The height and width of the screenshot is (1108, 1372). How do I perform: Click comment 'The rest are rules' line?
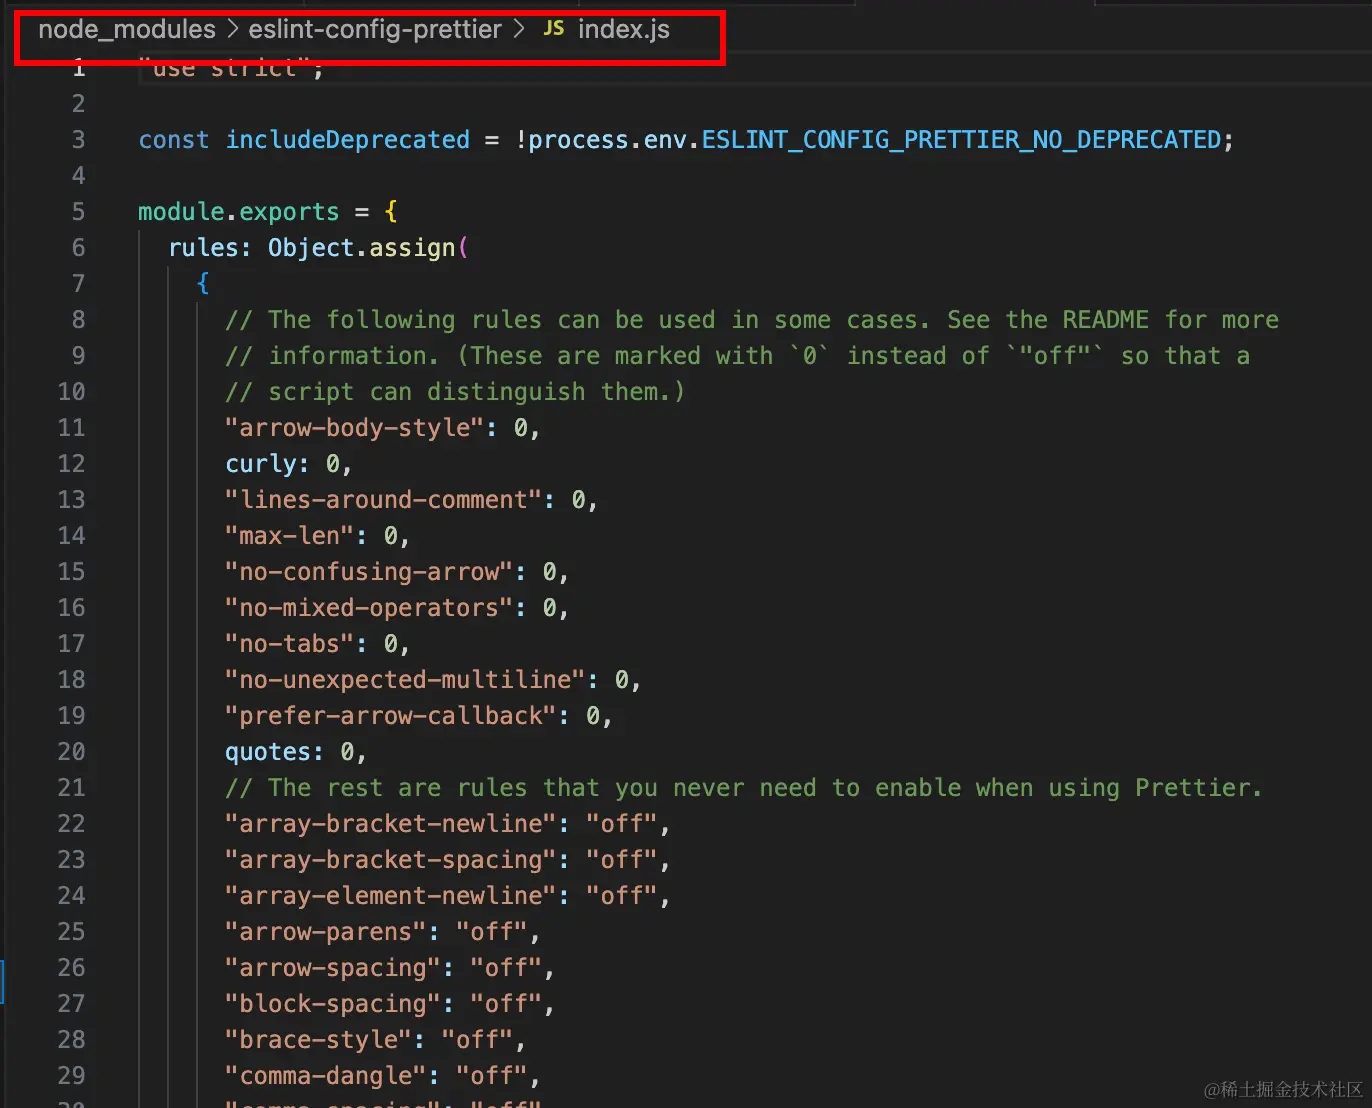point(743,788)
